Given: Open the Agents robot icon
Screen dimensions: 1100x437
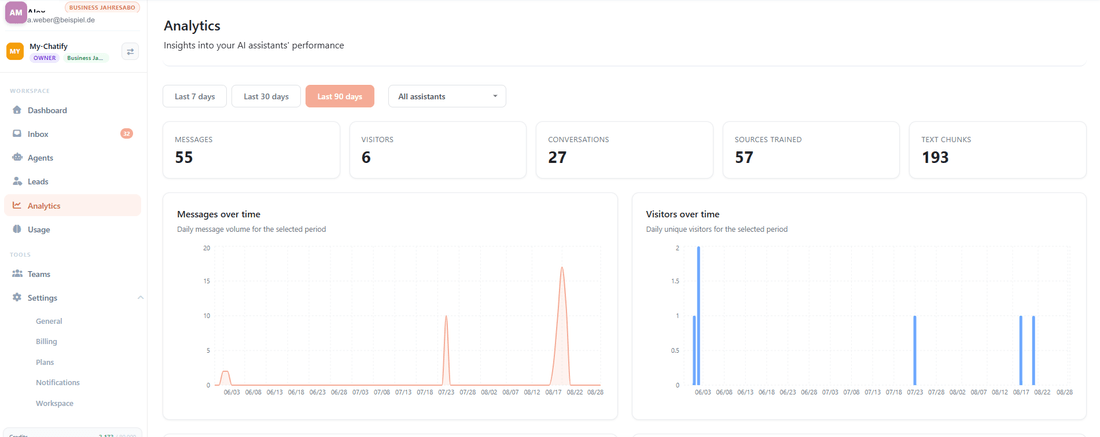Looking at the screenshot, I should 17,158.
